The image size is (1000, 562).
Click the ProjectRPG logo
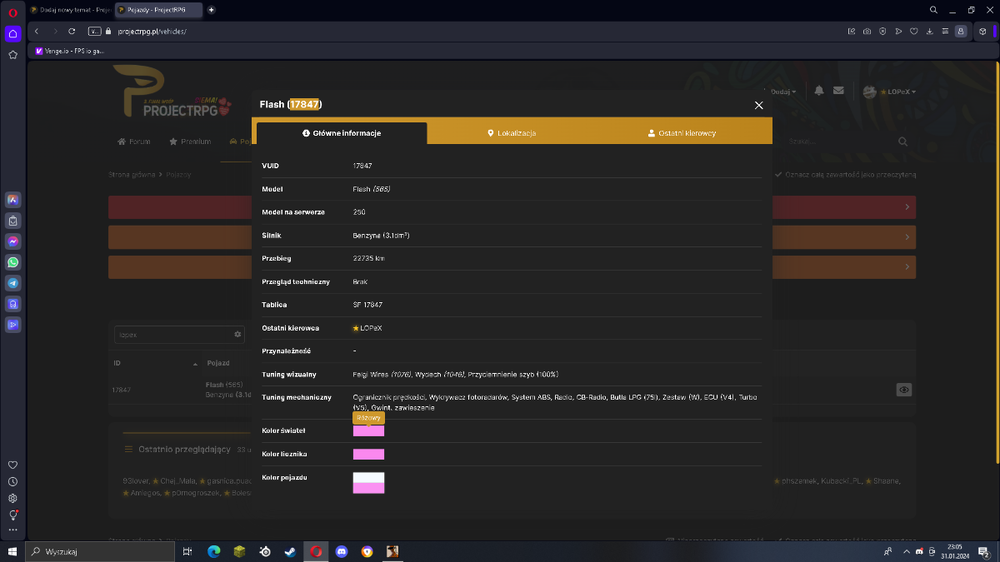pos(172,92)
